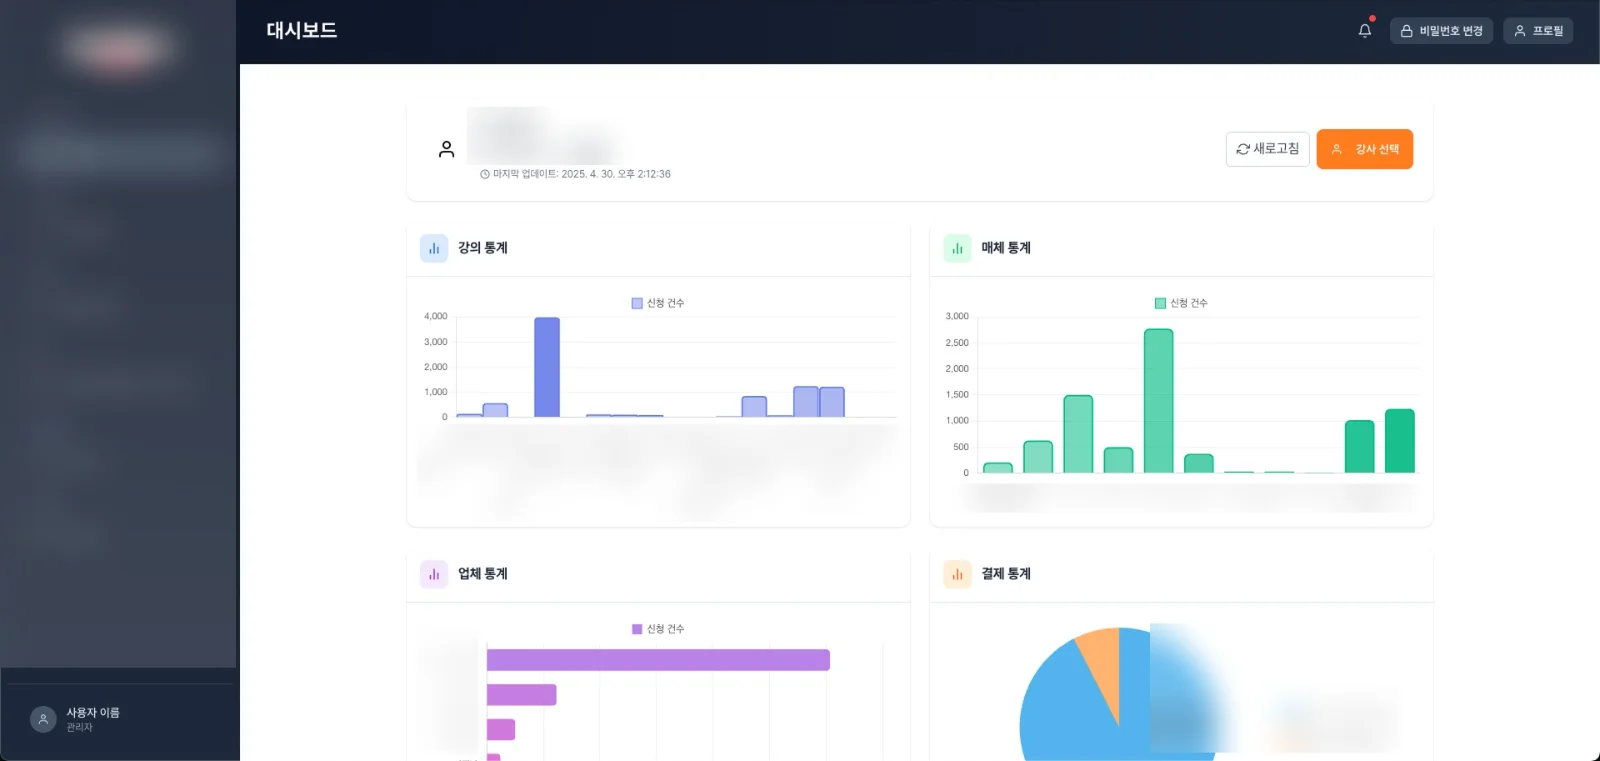Click the 결제 통계 chart icon
Viewport: 1600px width, 761px height.
[x=957, y=574]
